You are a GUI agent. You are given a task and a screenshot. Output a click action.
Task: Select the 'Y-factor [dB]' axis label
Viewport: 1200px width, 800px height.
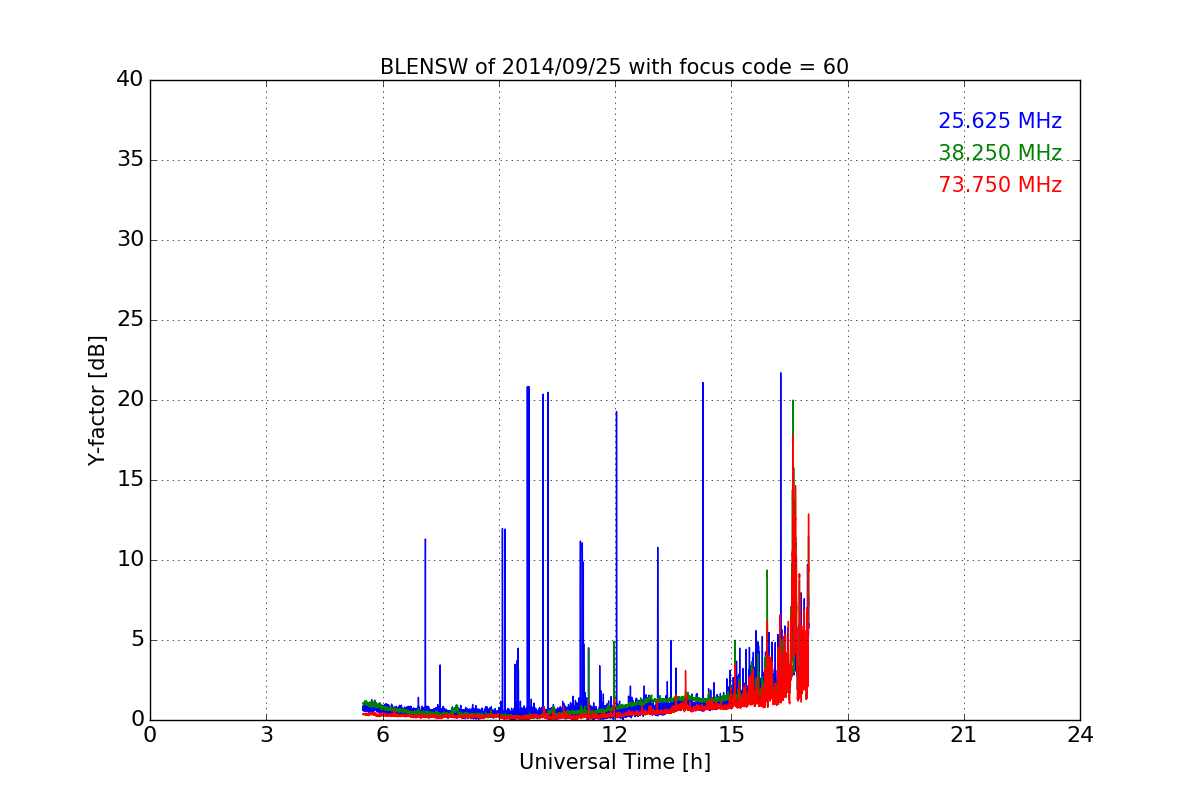97,400
